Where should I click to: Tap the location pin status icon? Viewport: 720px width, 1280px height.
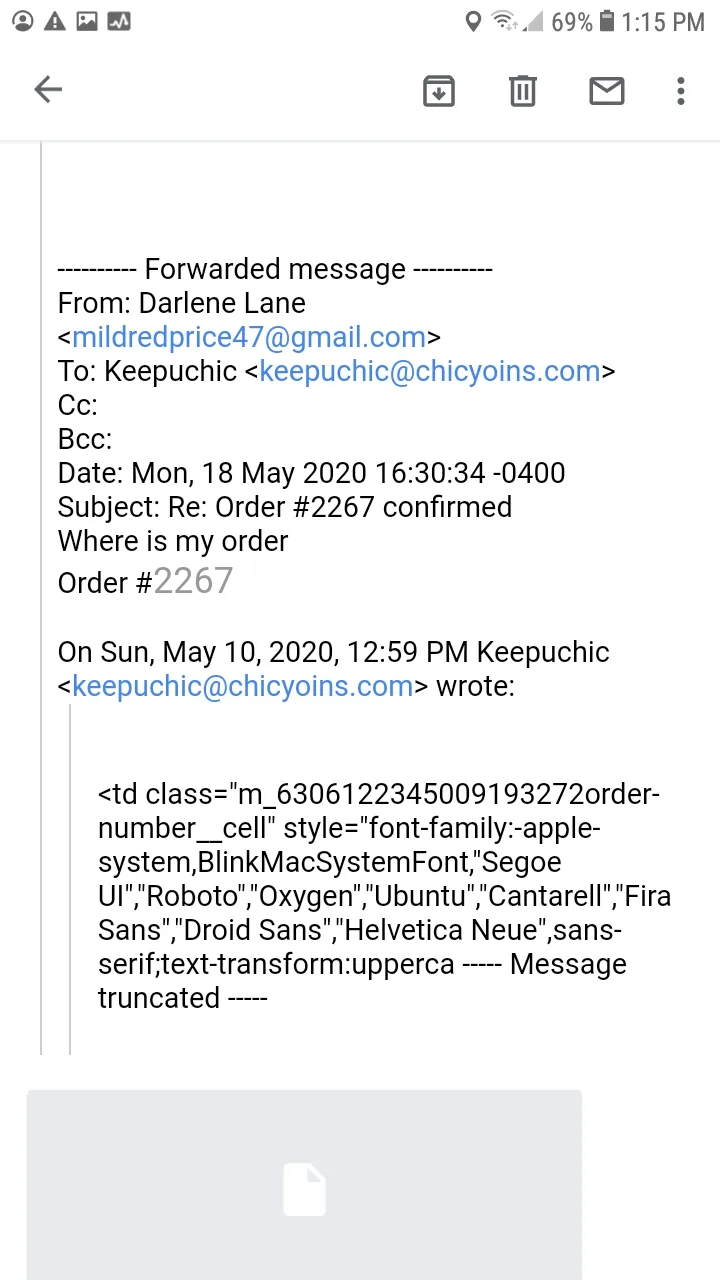[x=474, y=21]
